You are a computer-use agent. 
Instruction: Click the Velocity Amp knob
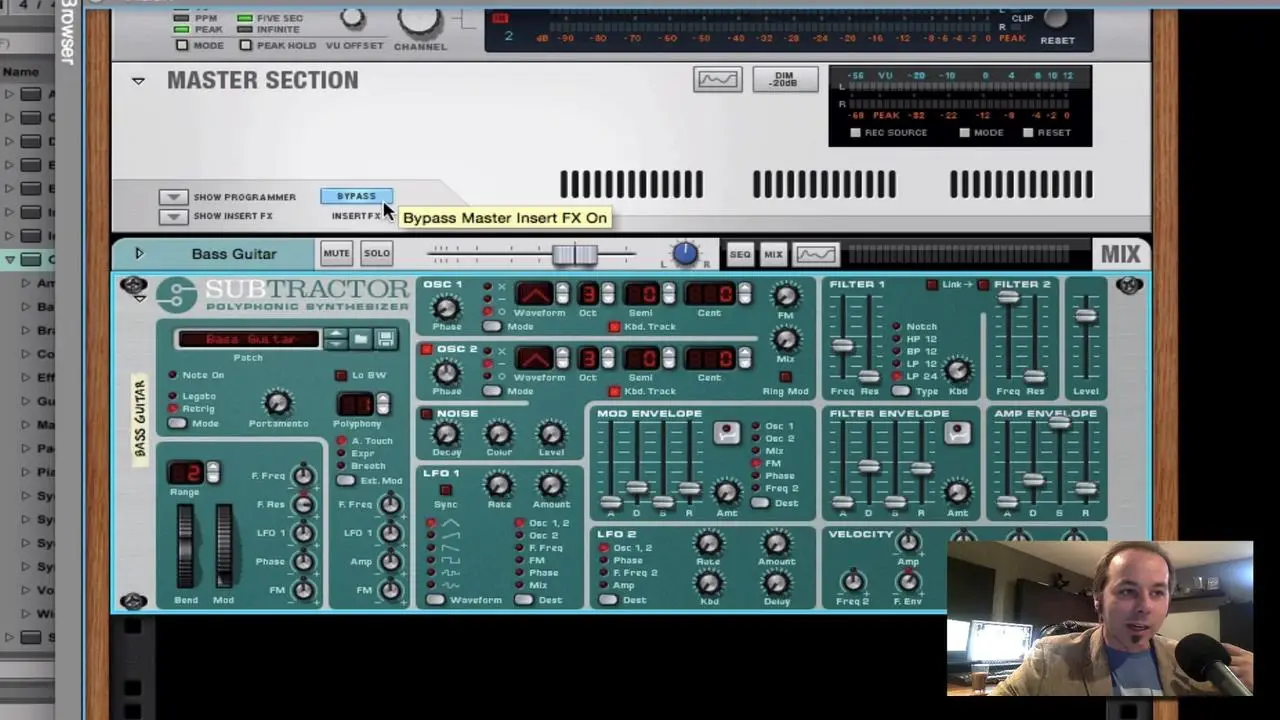(908, 542)
